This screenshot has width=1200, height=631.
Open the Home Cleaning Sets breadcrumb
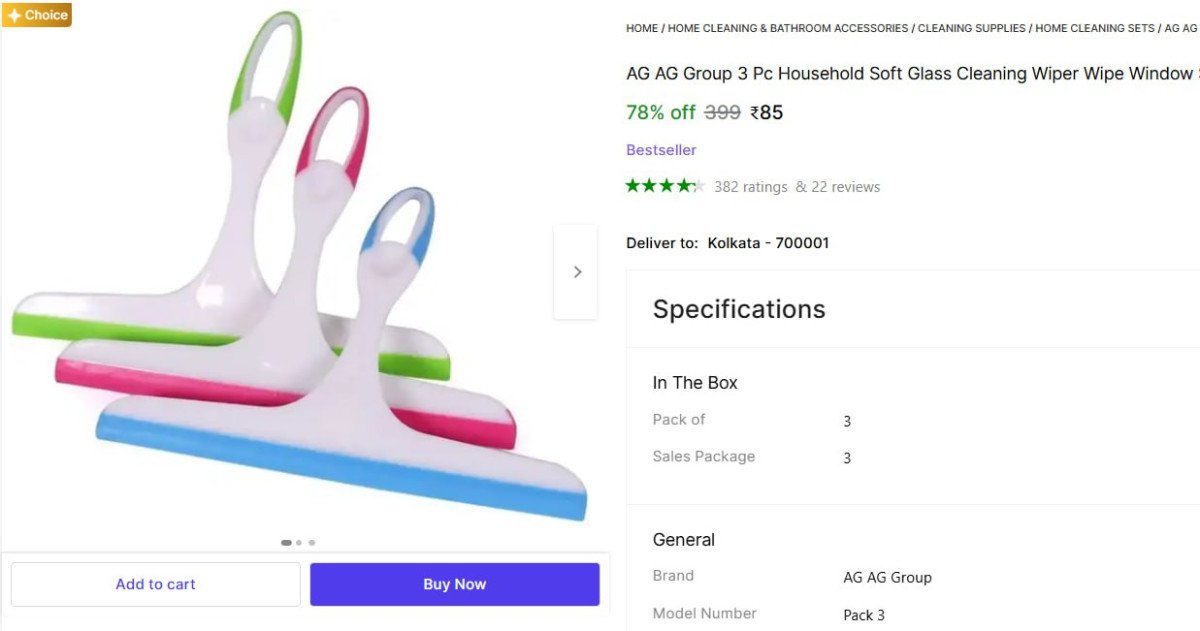[x=1095, y=28]
